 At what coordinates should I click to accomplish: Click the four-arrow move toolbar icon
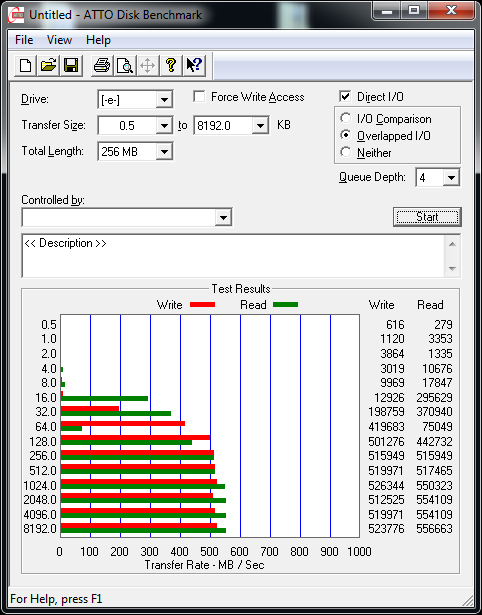147,65
